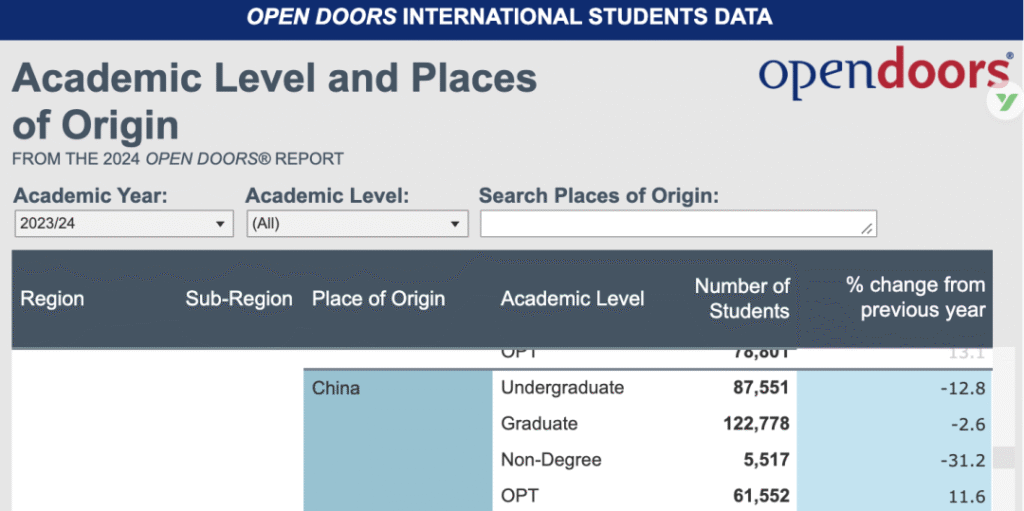Click the Open Doors International Students Data banner
This screenshot has height=511, width=1024.
coord(510,18)
